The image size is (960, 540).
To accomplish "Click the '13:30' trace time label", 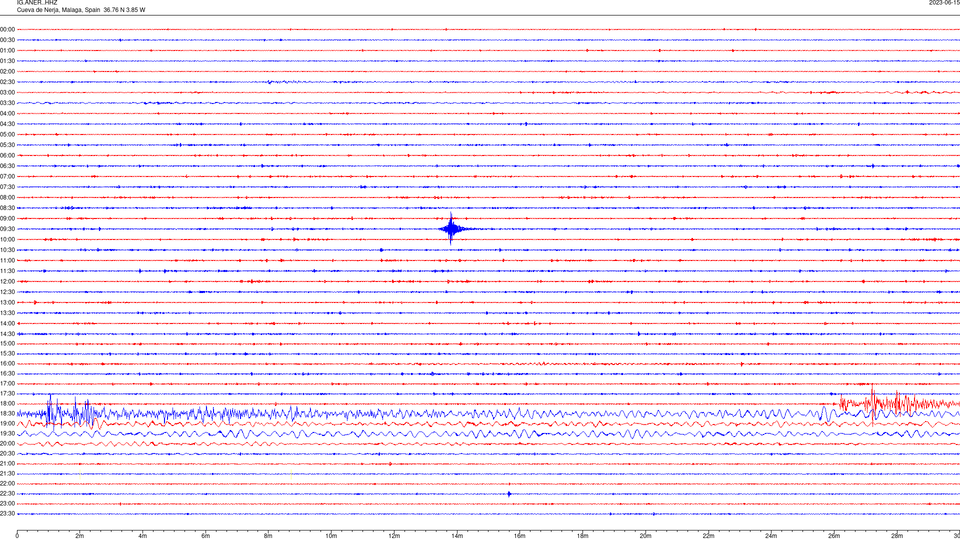I will [7, 313].
